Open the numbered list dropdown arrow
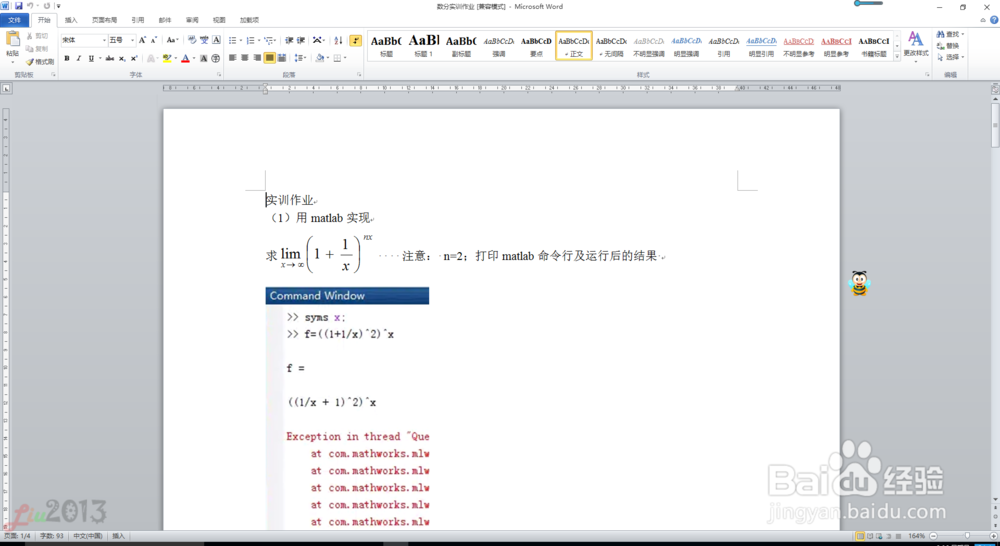 coord(259,40)
